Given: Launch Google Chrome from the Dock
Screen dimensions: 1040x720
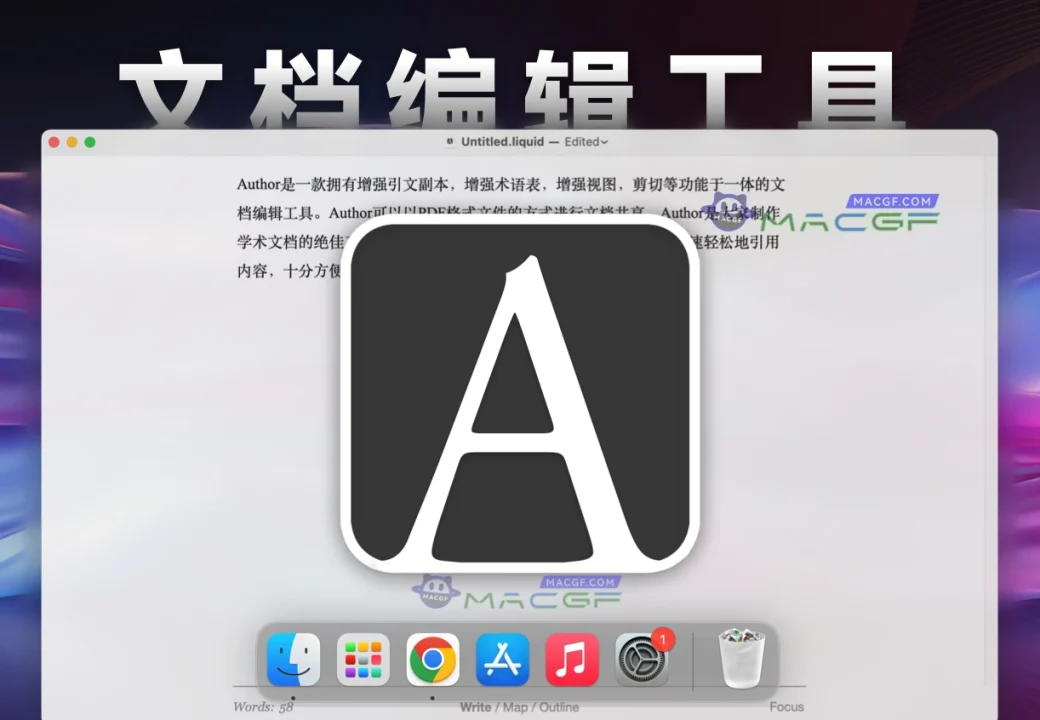Looking at the screenshot, I should [x=432, y=660].
